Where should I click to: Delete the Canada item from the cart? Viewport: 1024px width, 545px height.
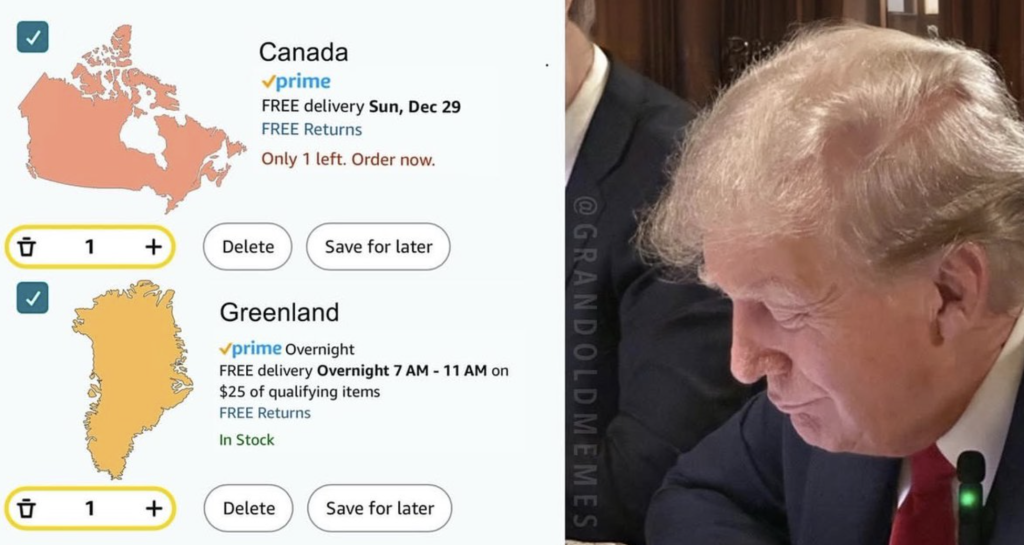pos(248,247)
